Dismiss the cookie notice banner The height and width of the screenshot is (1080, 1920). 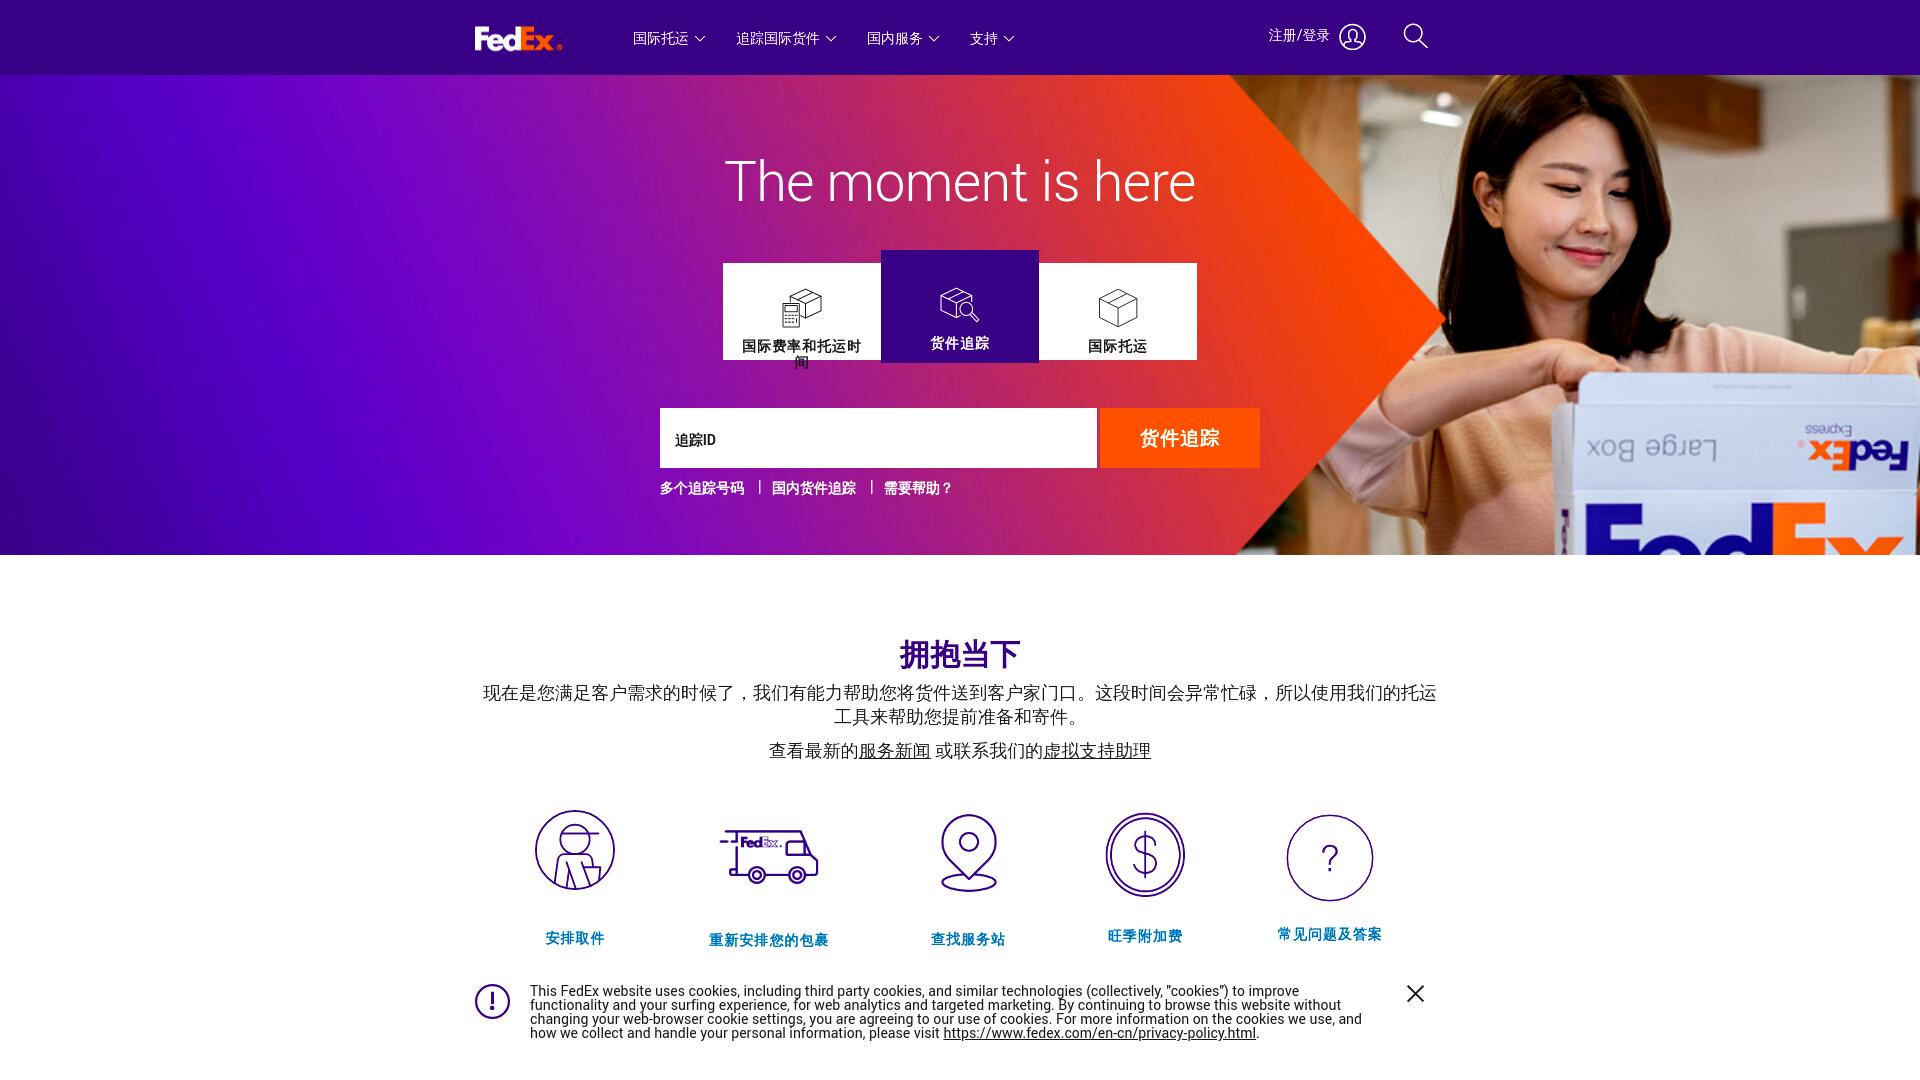(1415, 993)
